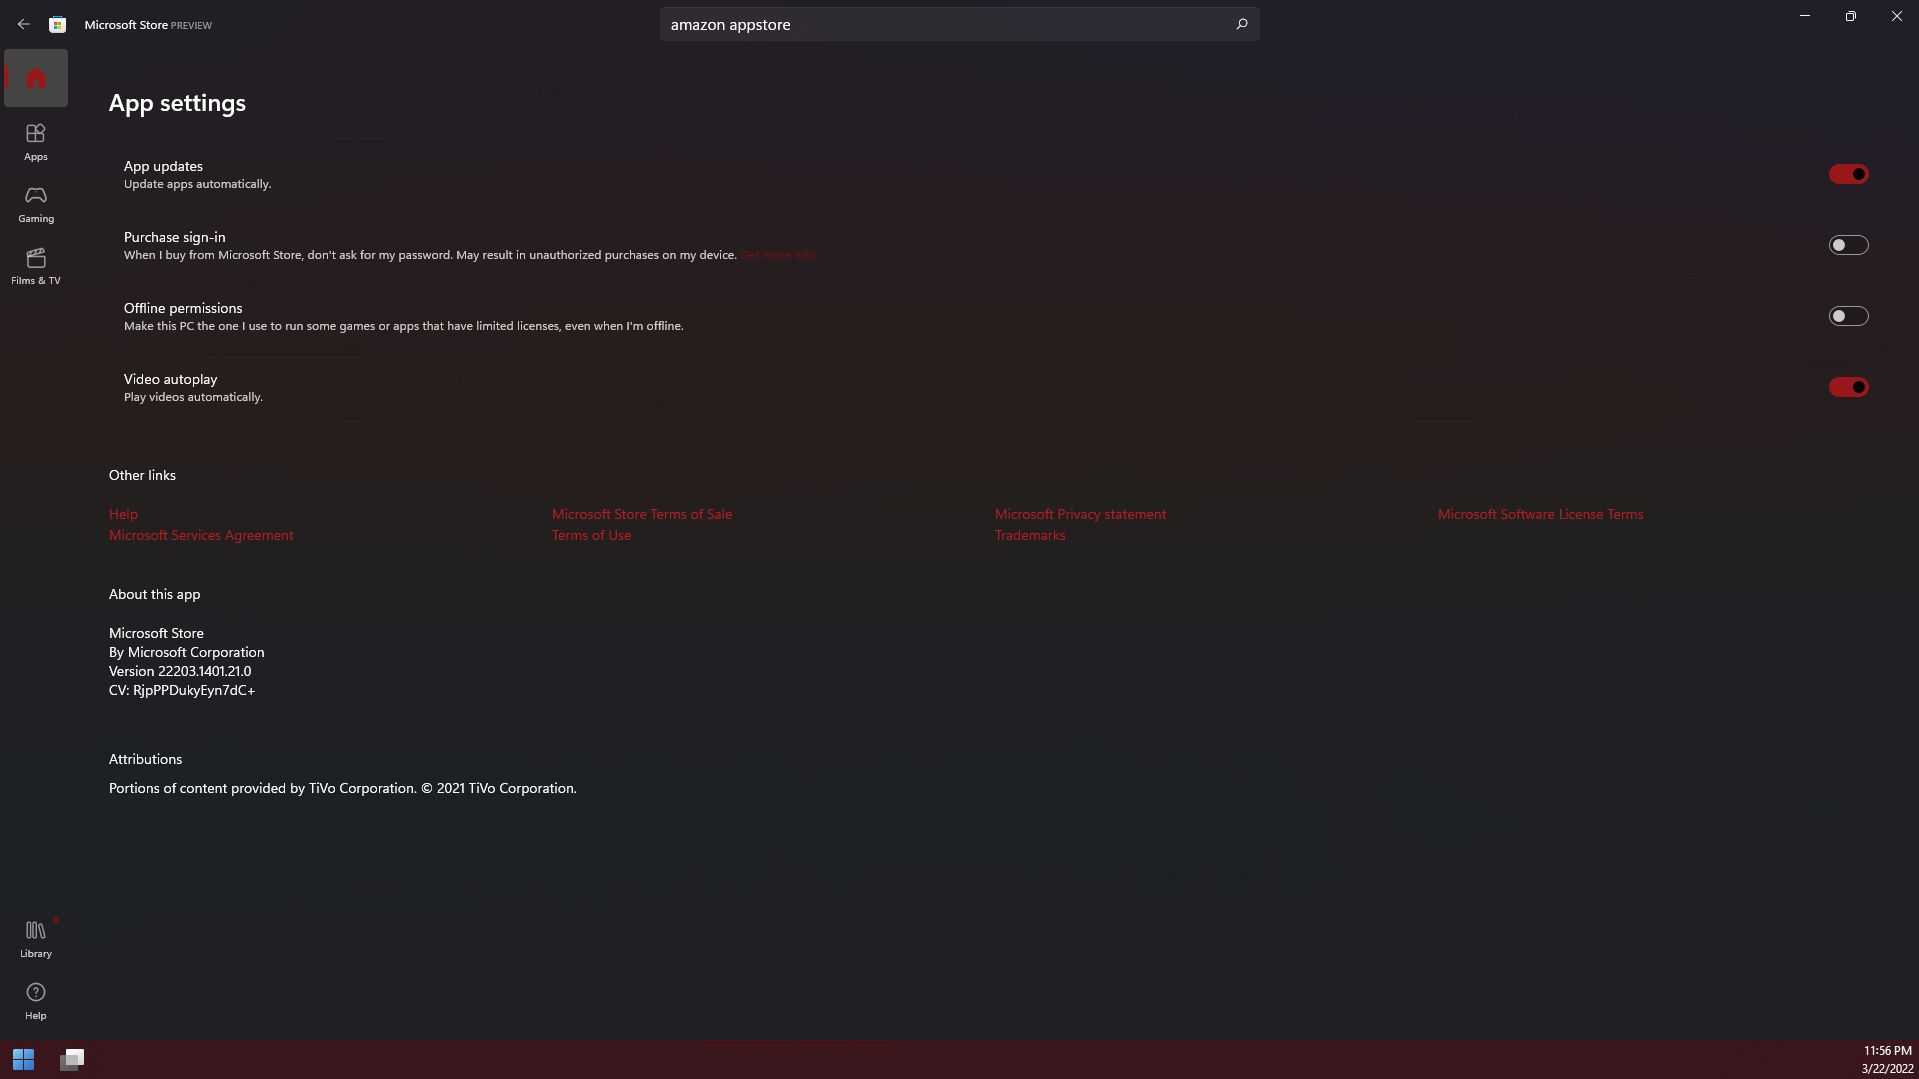Enable the Purchase sign-in toggle
Image resolution: width=1919 pixels, height=1079 pixels.
pos(1848,245)
